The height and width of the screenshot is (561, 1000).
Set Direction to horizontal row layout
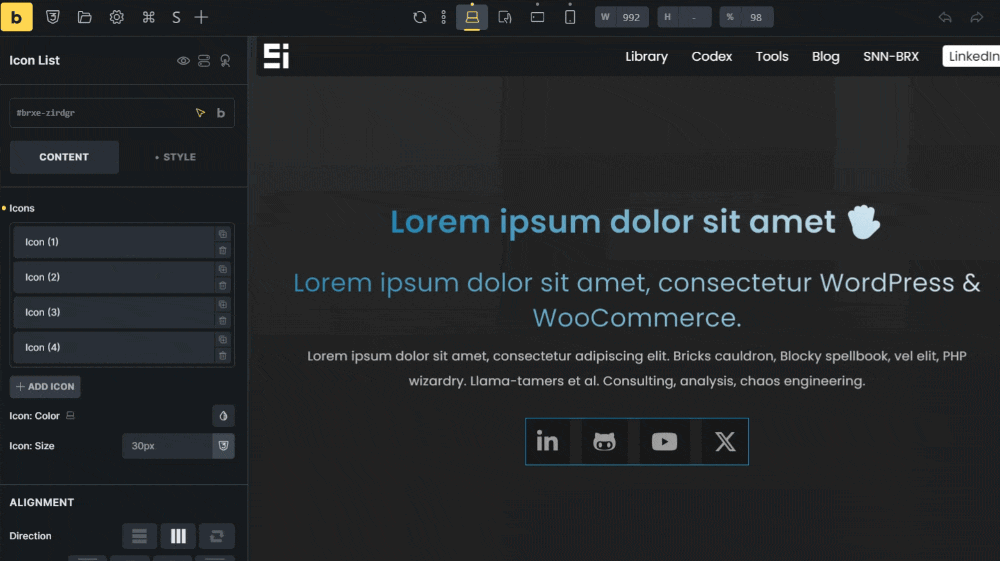pyautogui.click(x=178, y=536)
